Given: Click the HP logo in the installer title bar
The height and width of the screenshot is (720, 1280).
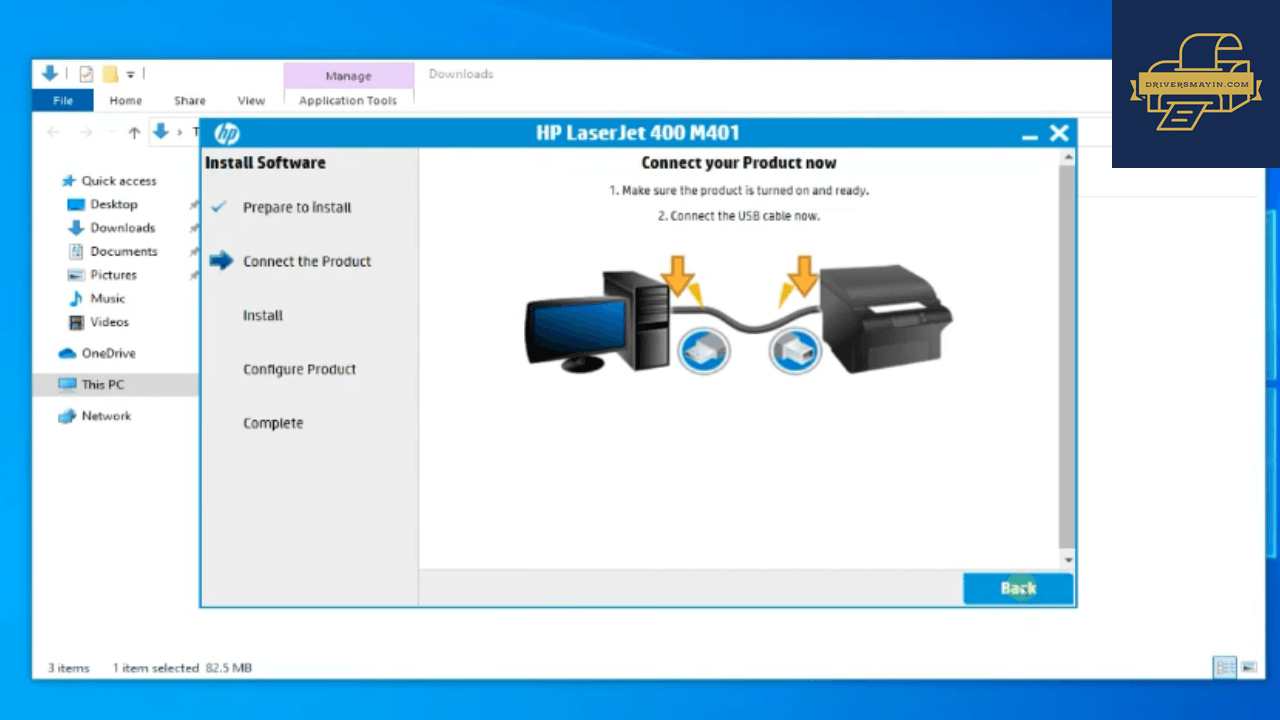Looking at the screenshot, I should [x=227, y=134].
